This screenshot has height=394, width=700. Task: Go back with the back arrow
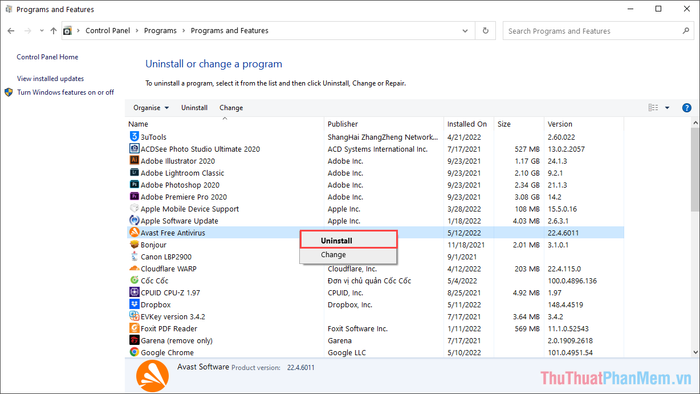11,31
